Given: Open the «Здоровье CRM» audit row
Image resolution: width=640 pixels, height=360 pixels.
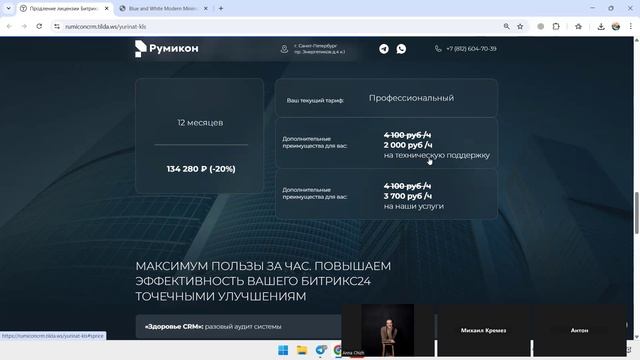Looking at the screenshot, I should tap(239, 327).
